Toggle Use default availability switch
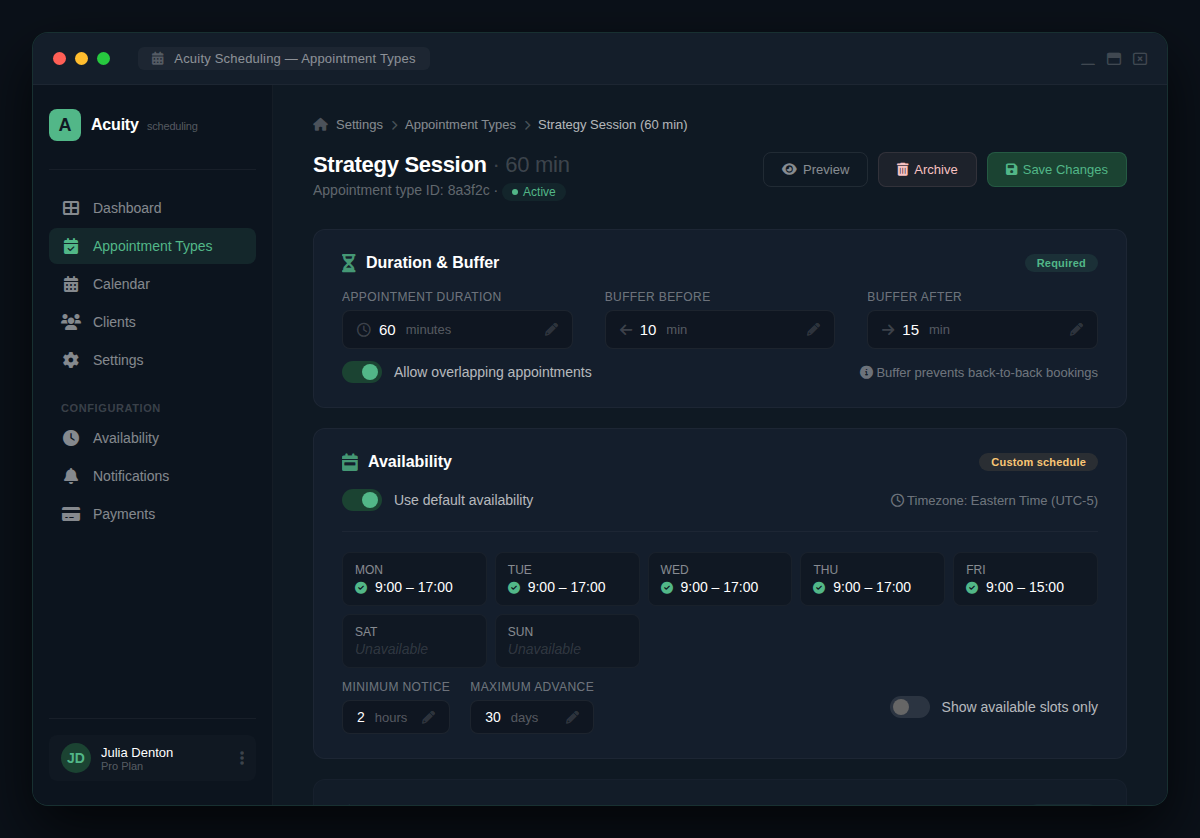Image resolution: width=1200 pixels, height=838 pixels. tap(362, 500)
